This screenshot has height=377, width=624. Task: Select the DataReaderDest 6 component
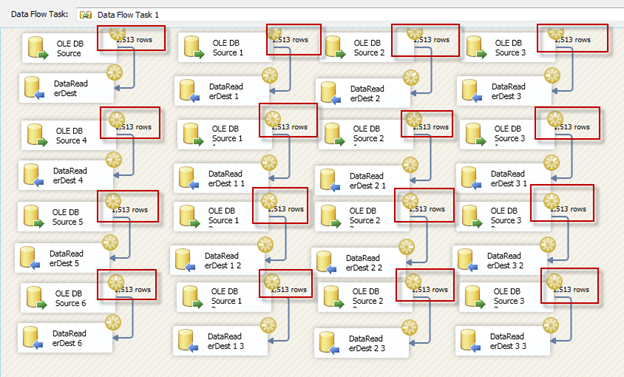(65, 338)
